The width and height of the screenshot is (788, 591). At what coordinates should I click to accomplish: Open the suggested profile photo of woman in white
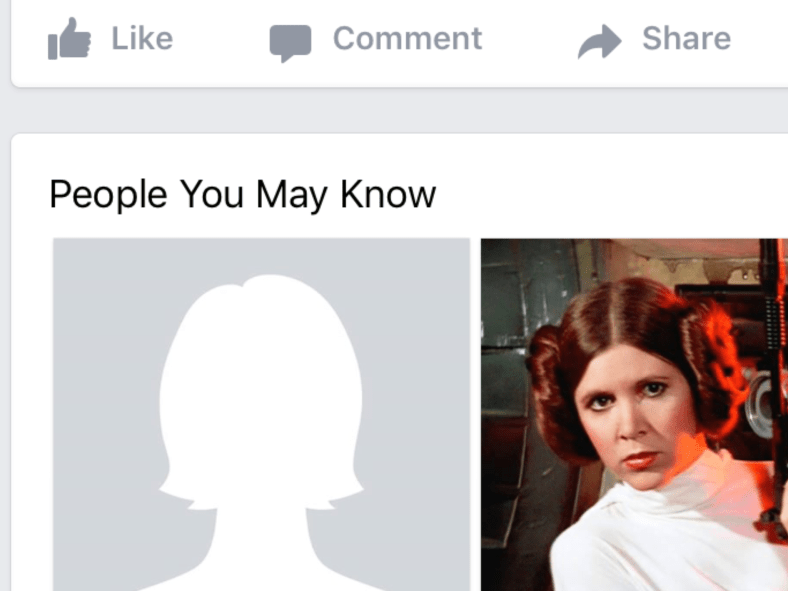tap(634, 415)
